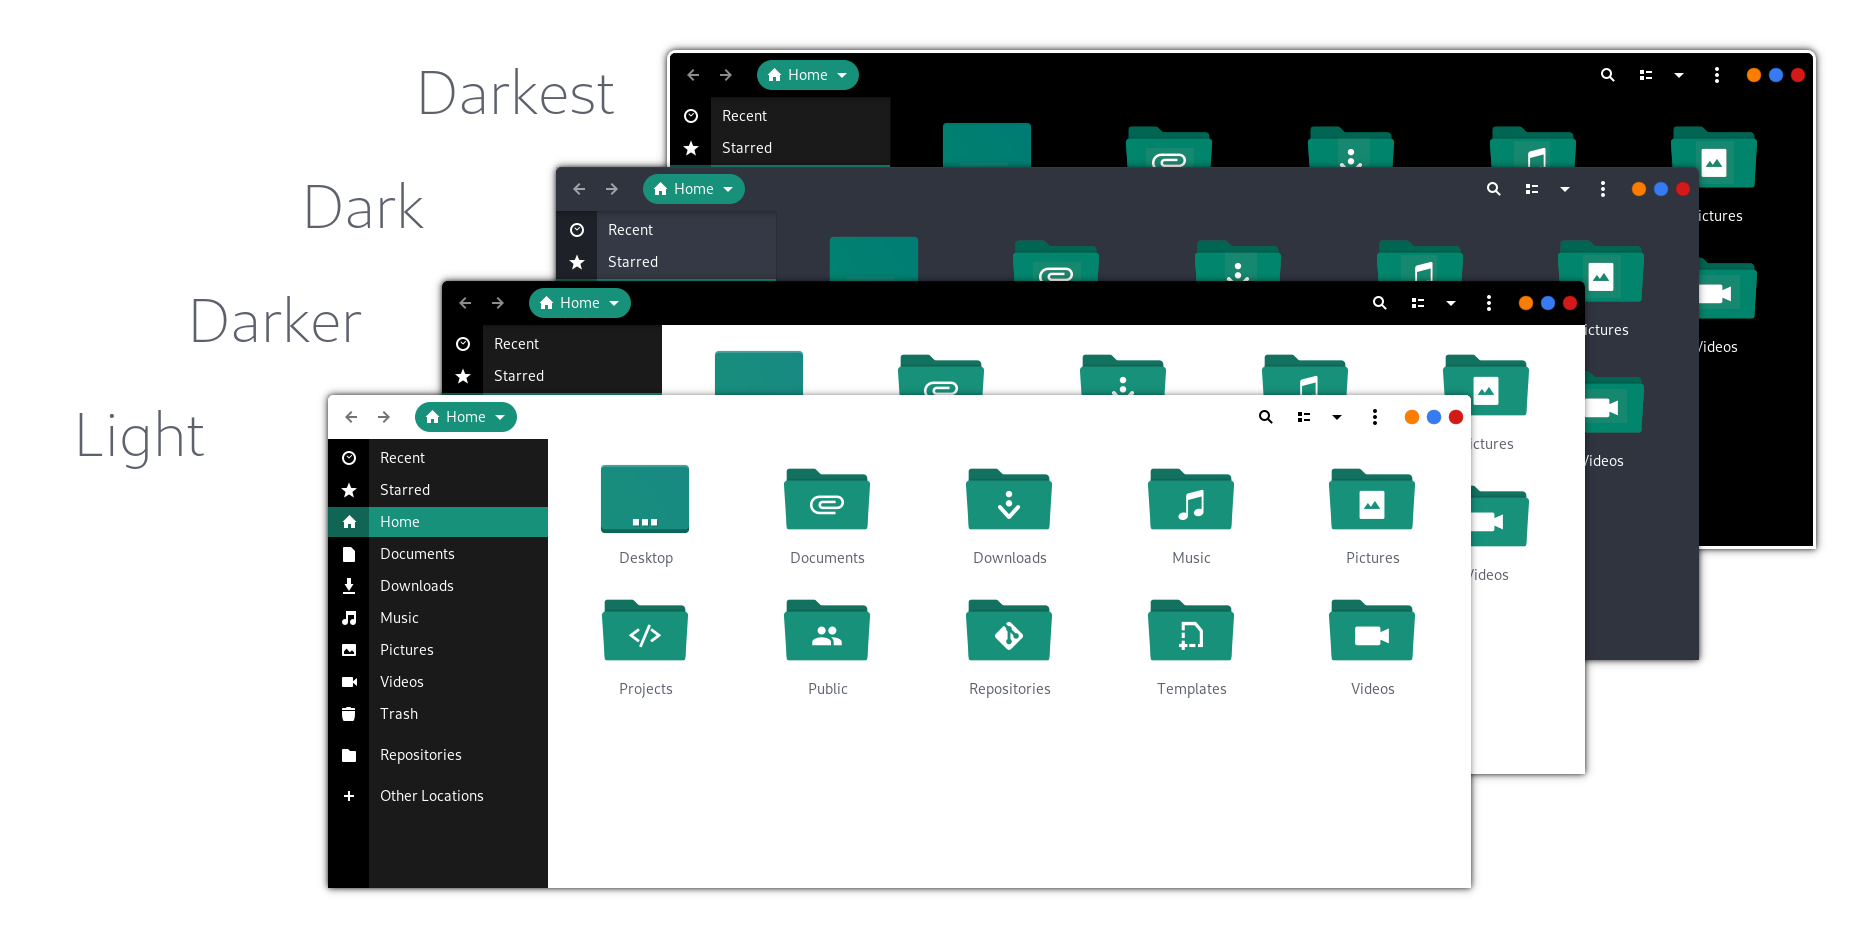Go forward using arrow in Light window
Viewport: 1866px width, 938px height.
[x=384, y=417]
